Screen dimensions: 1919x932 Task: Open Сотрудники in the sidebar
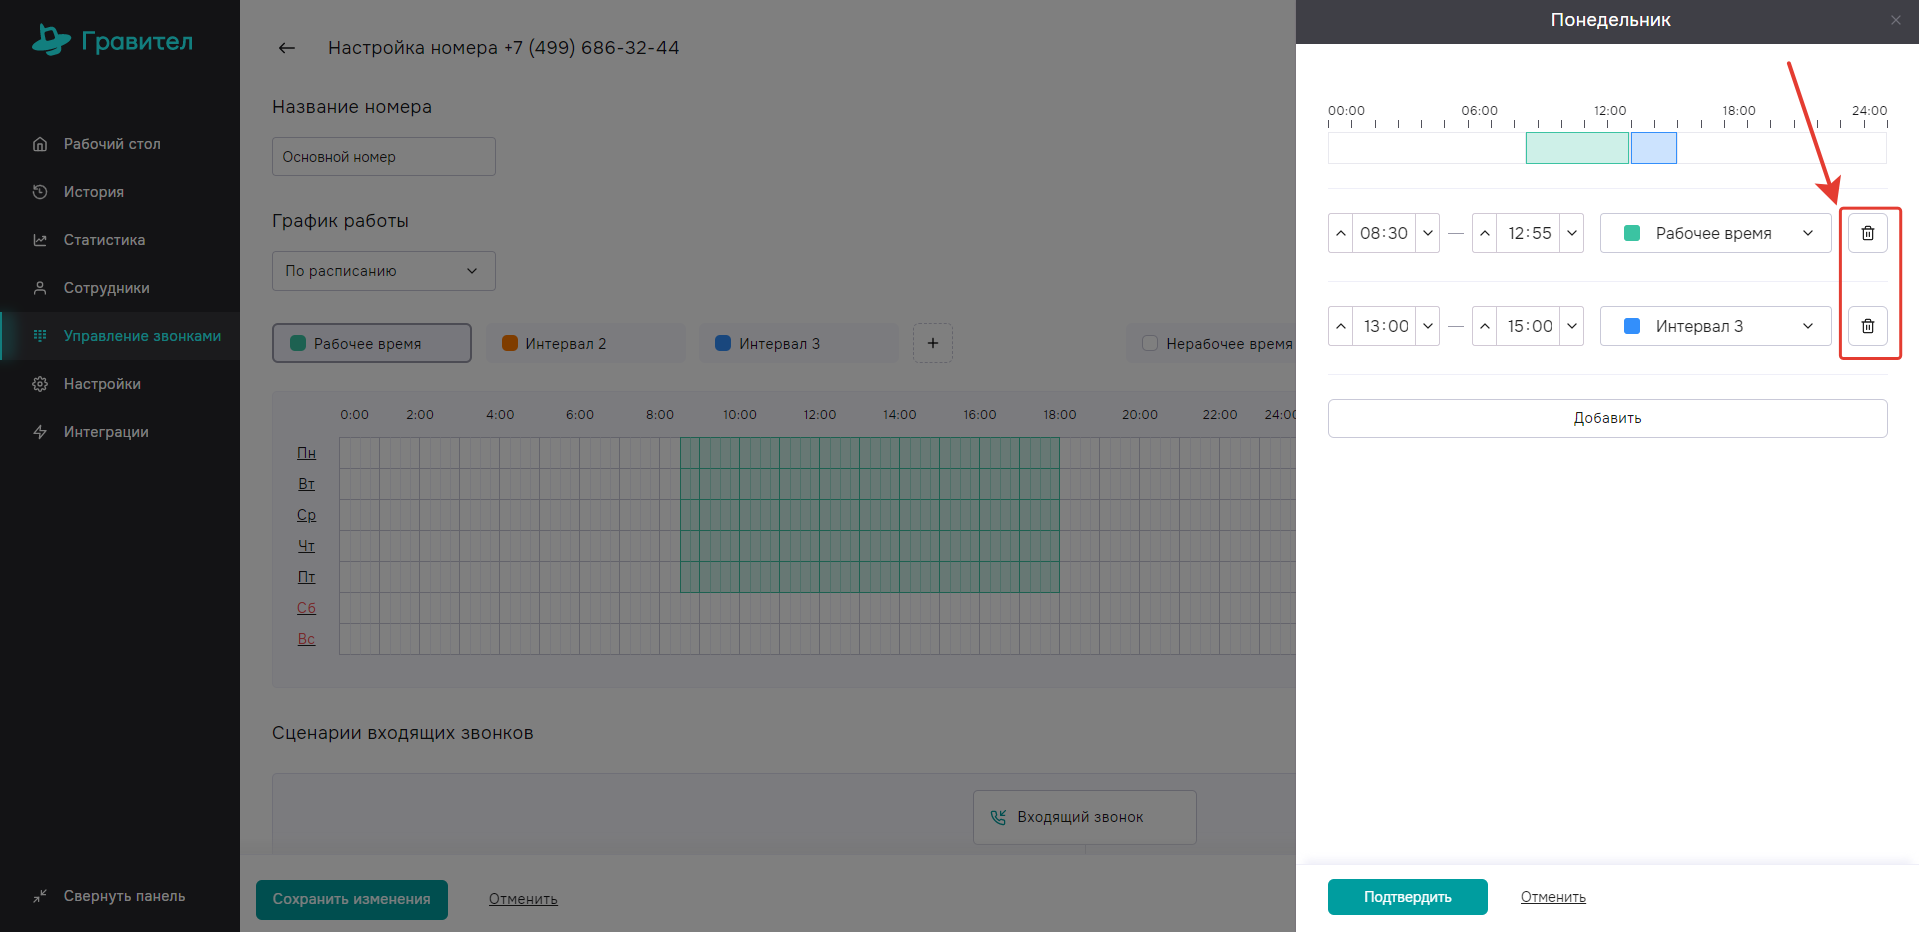click(106, 288)
